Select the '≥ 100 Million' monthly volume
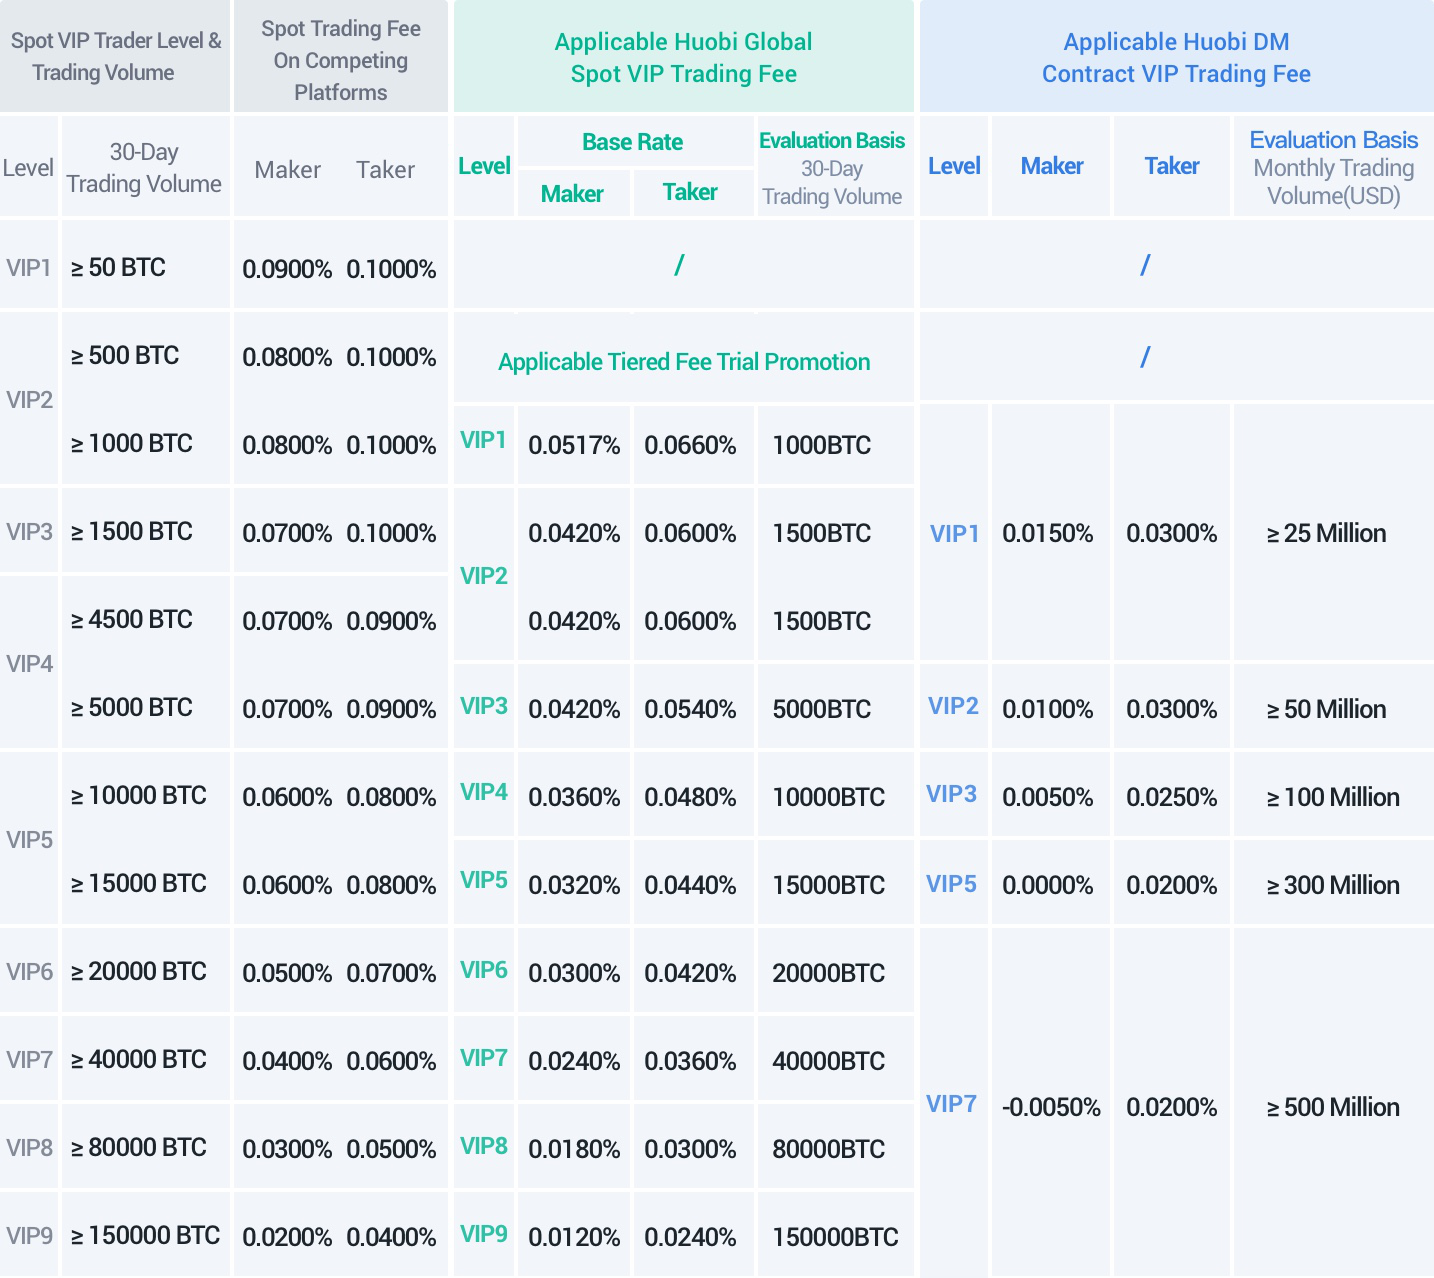This screenshot has width=1434, height=1278. (x=1334, y=797)
